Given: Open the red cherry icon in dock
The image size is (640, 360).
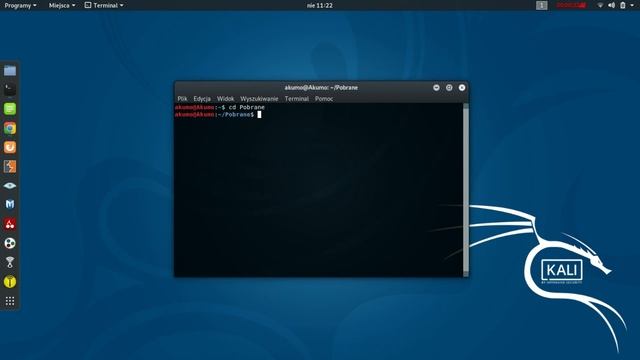Looking at the screenshot, I should pyautogui.click(x=10, y=224).
